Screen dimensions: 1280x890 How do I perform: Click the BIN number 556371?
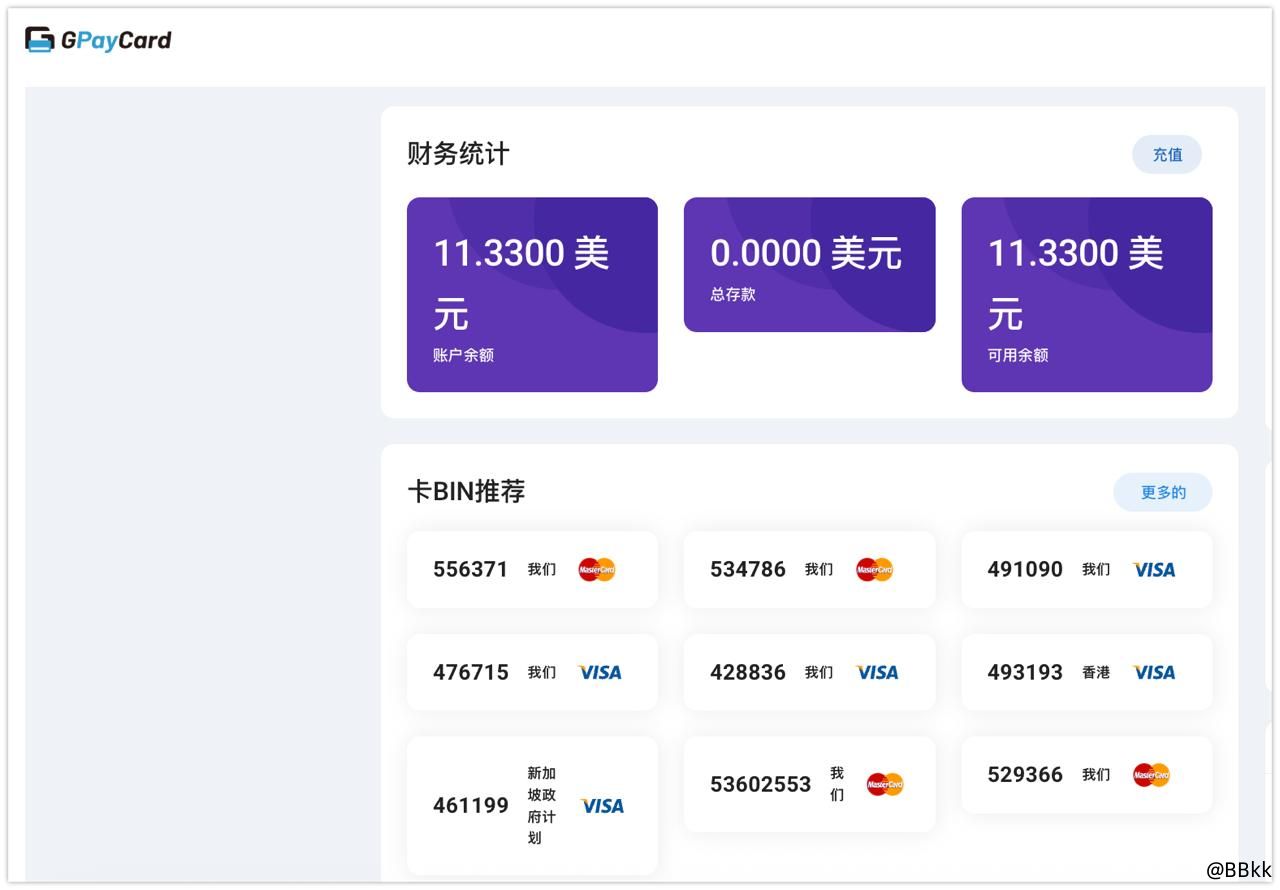(x=471, y=570)
